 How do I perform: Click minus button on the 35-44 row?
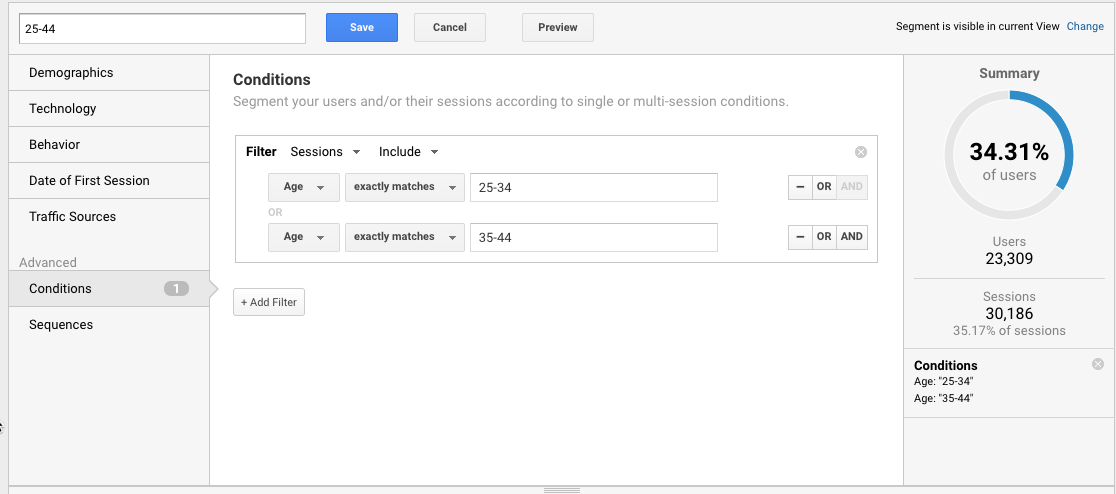pyautogui.click(x=800, y=237)
